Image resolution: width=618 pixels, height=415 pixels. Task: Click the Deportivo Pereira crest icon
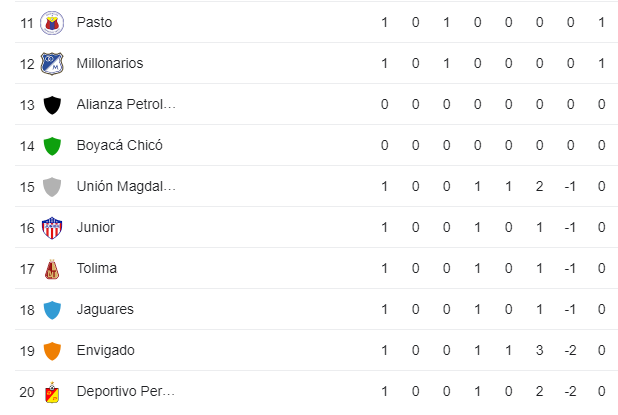(52, 393)
